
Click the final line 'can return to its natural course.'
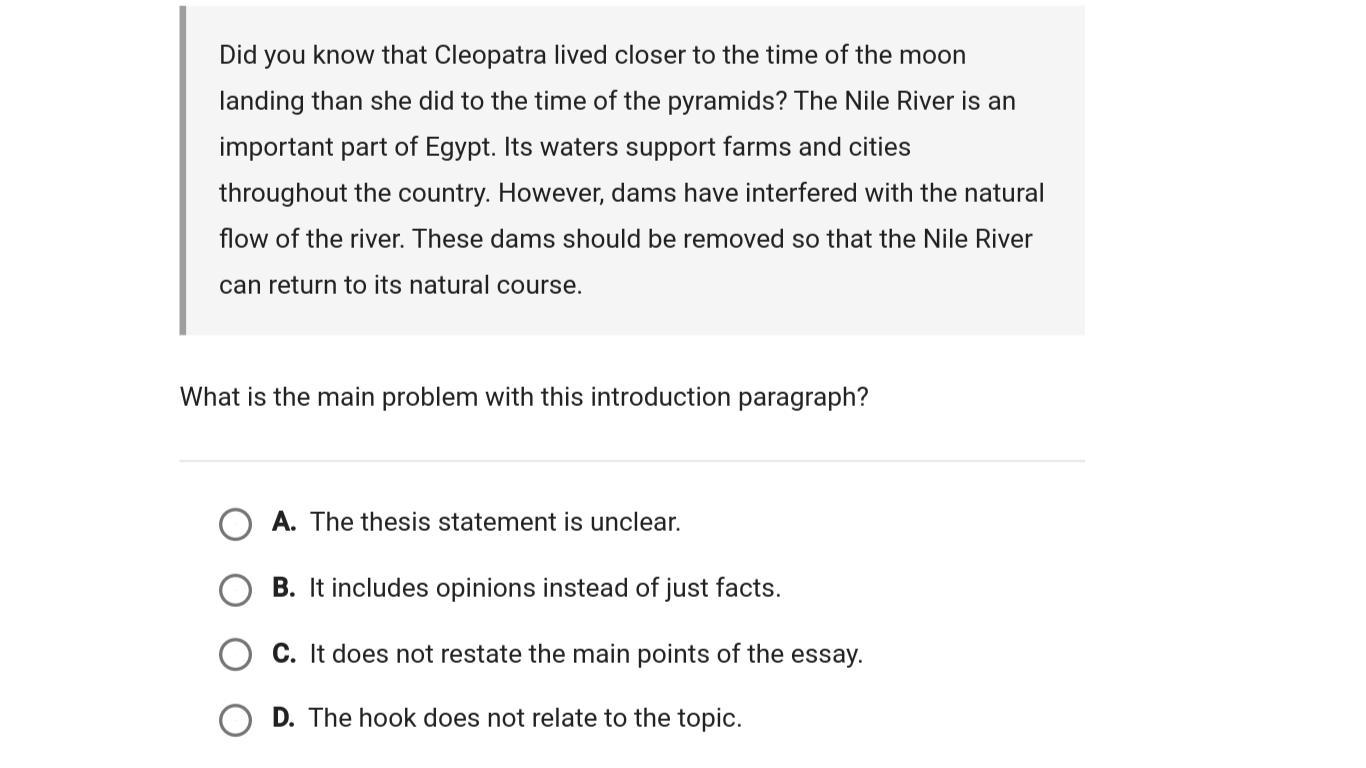(x=400, y=285)
